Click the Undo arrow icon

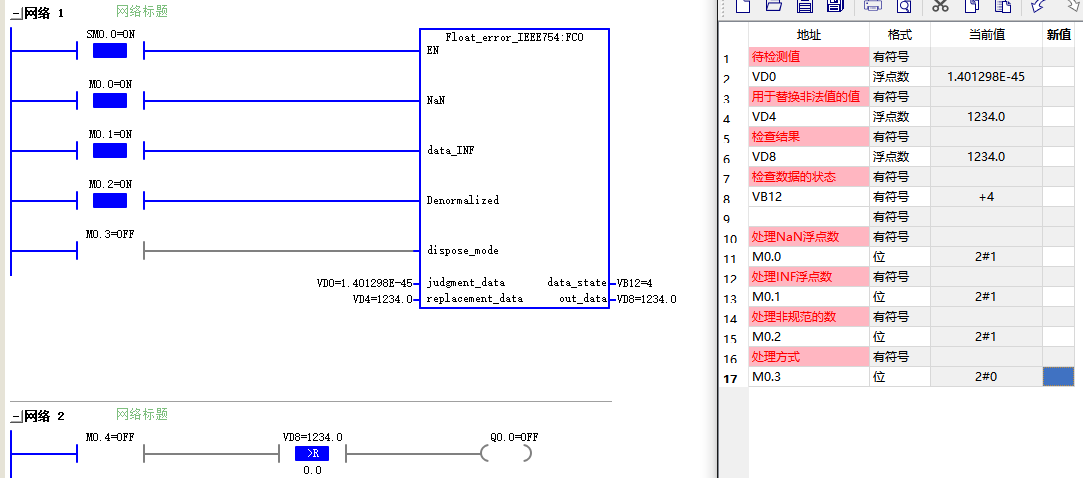pos(1037,6)
